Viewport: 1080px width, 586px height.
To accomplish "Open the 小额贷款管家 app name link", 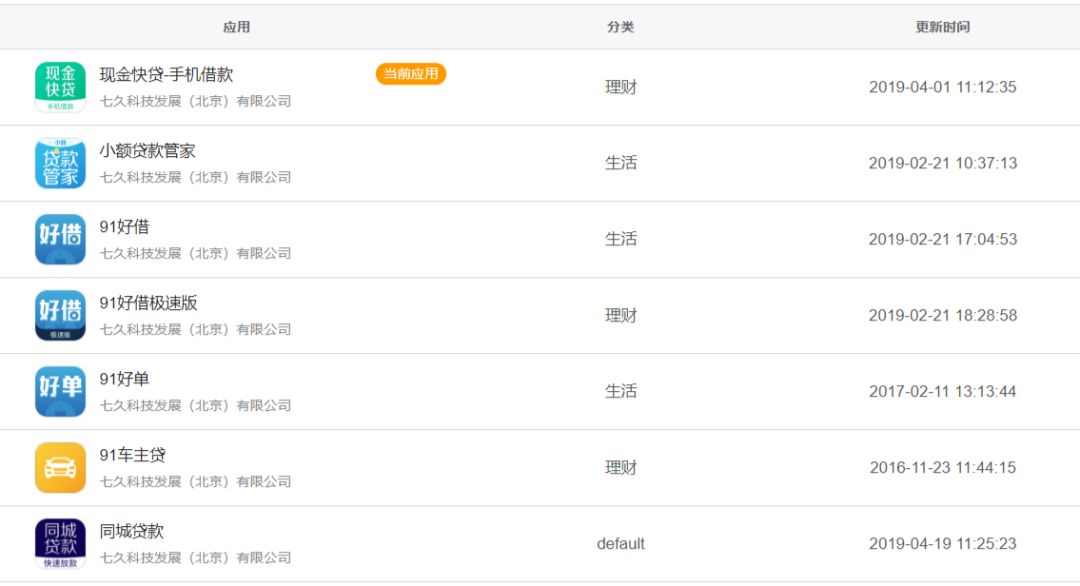I will [147, 151].
